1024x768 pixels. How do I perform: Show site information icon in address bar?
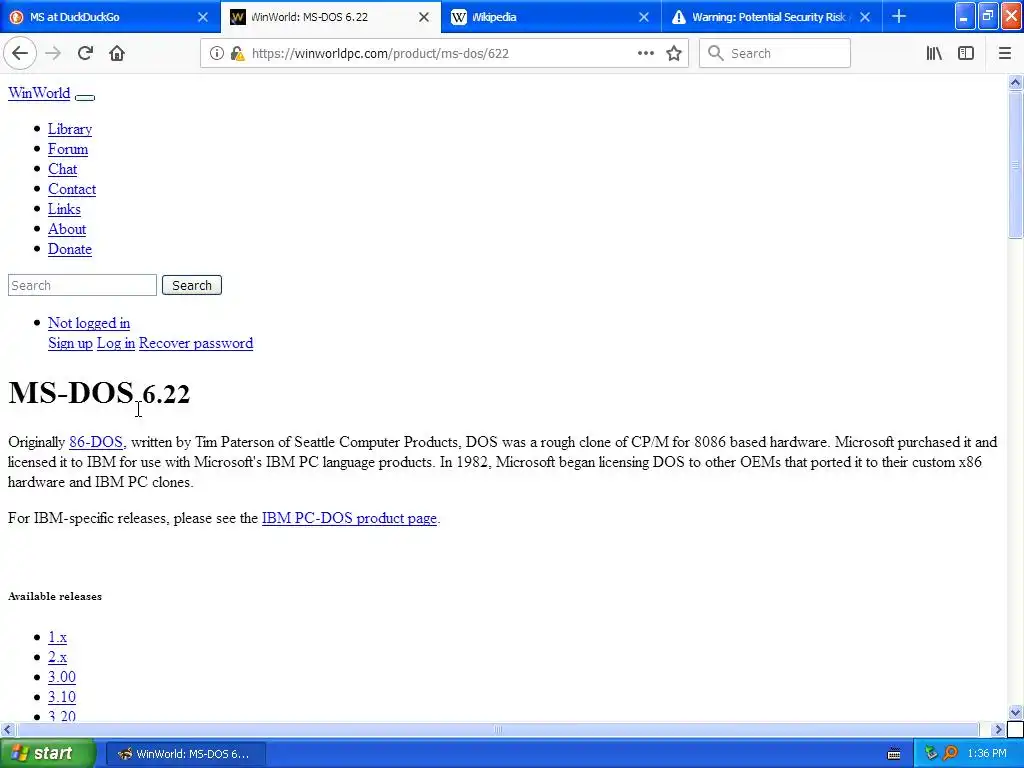pyautogui.click(x=216, y=53)
